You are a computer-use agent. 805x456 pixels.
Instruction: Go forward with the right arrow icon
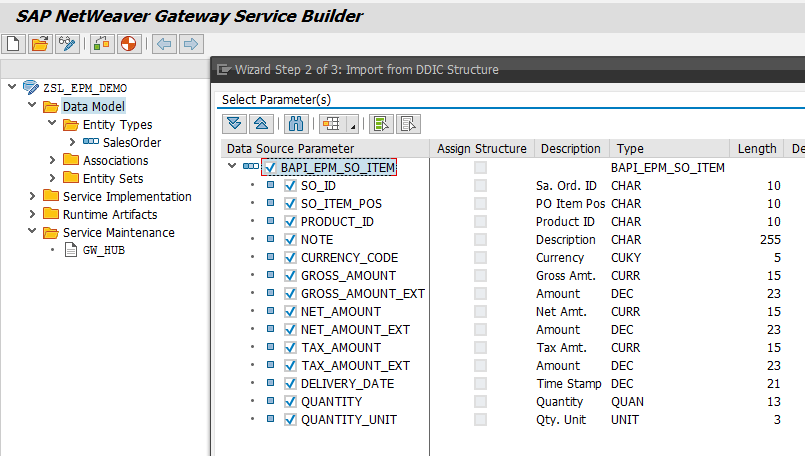click(191, 44)
